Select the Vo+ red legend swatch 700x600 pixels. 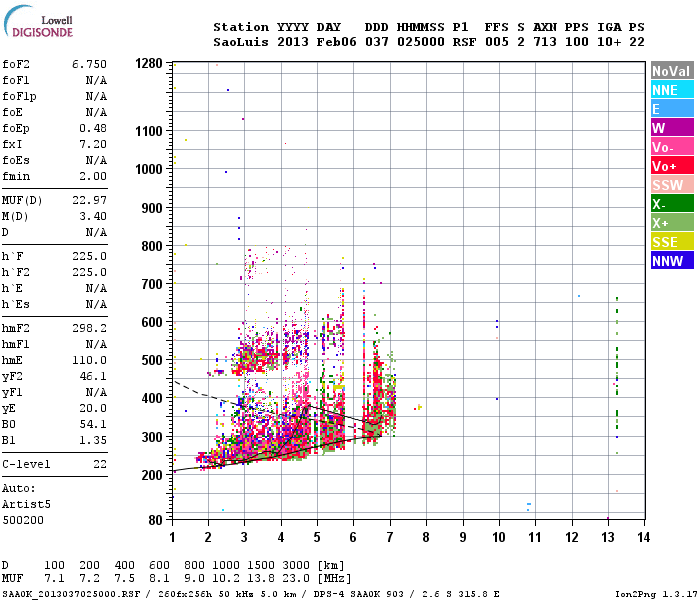coord(672,166)
